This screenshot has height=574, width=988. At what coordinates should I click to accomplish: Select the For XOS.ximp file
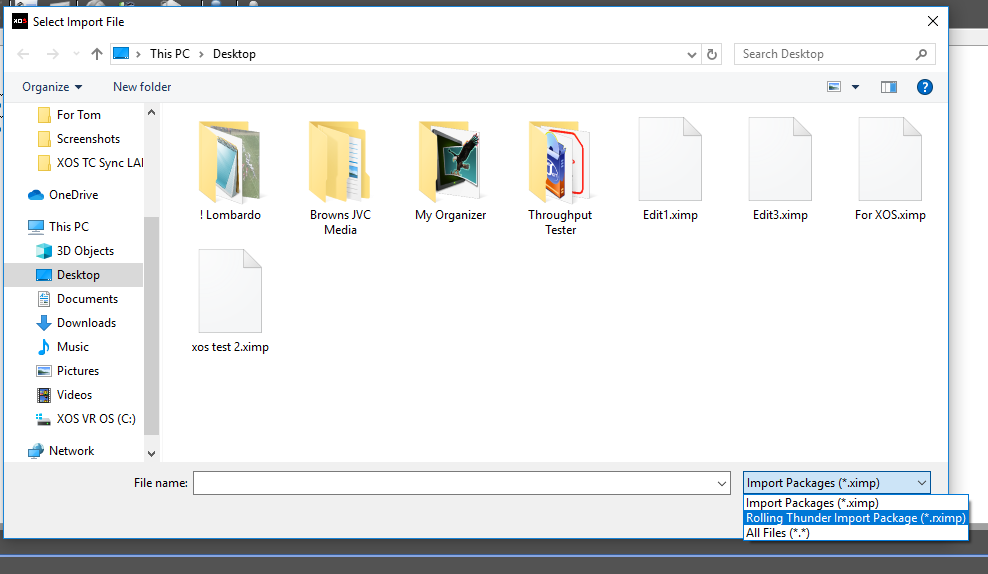(890, 170)
